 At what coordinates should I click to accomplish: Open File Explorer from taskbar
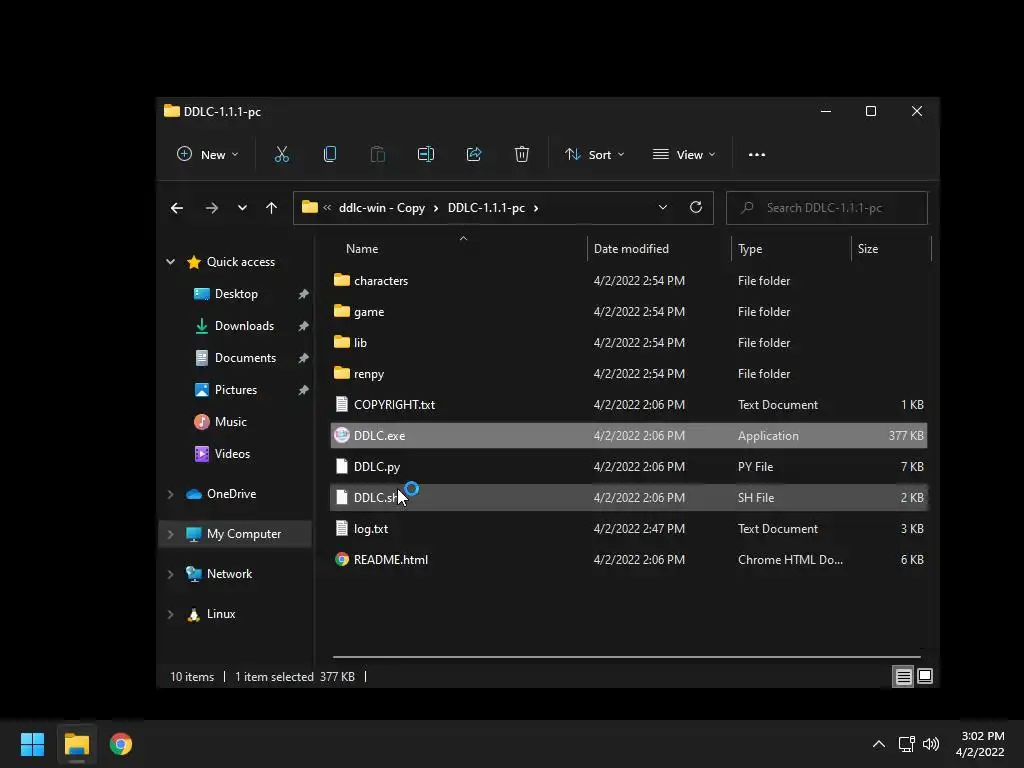[76, 744]
